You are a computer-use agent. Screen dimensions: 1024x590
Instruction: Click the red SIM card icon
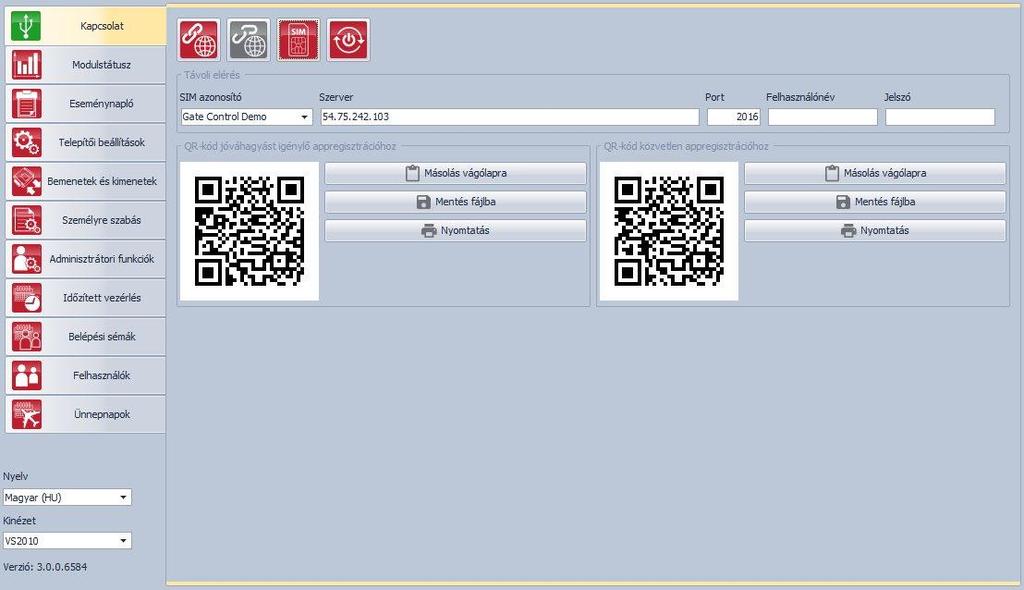(298, 40)
